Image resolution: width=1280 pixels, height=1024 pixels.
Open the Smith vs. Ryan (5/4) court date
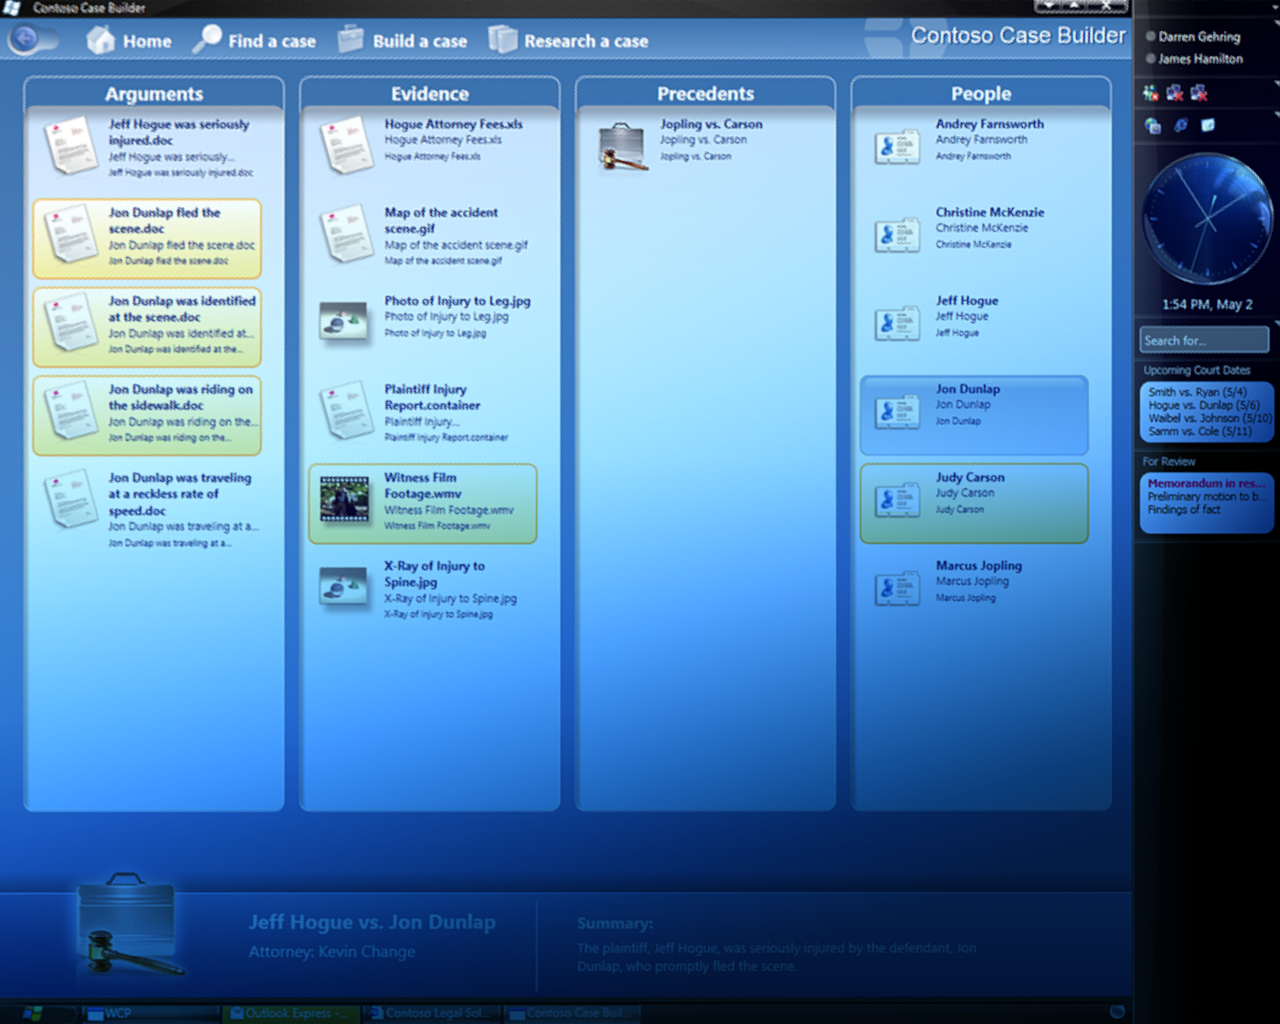pyautogui.click(x=1197, y=392)
